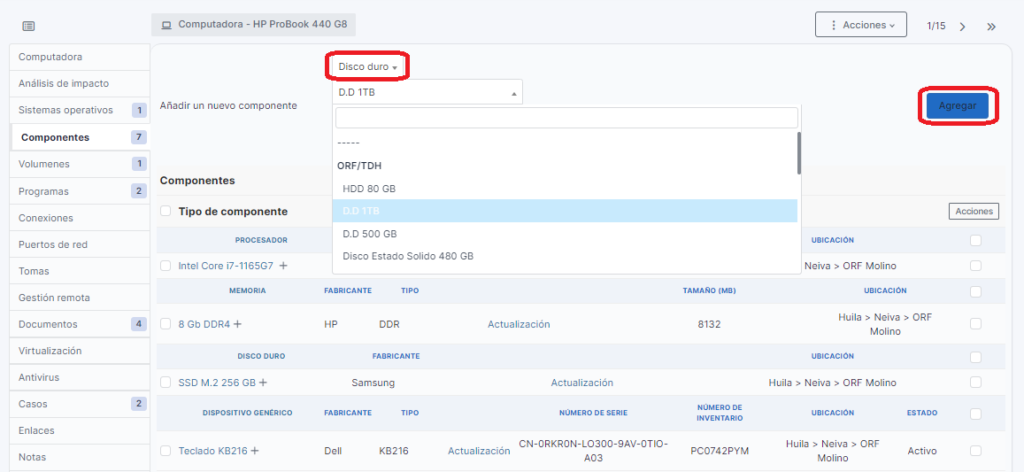Image resolution: width=1024 pixels, height=472 pixels.
Task: Click the search field inside dropdown
Action: pos(565,118)
